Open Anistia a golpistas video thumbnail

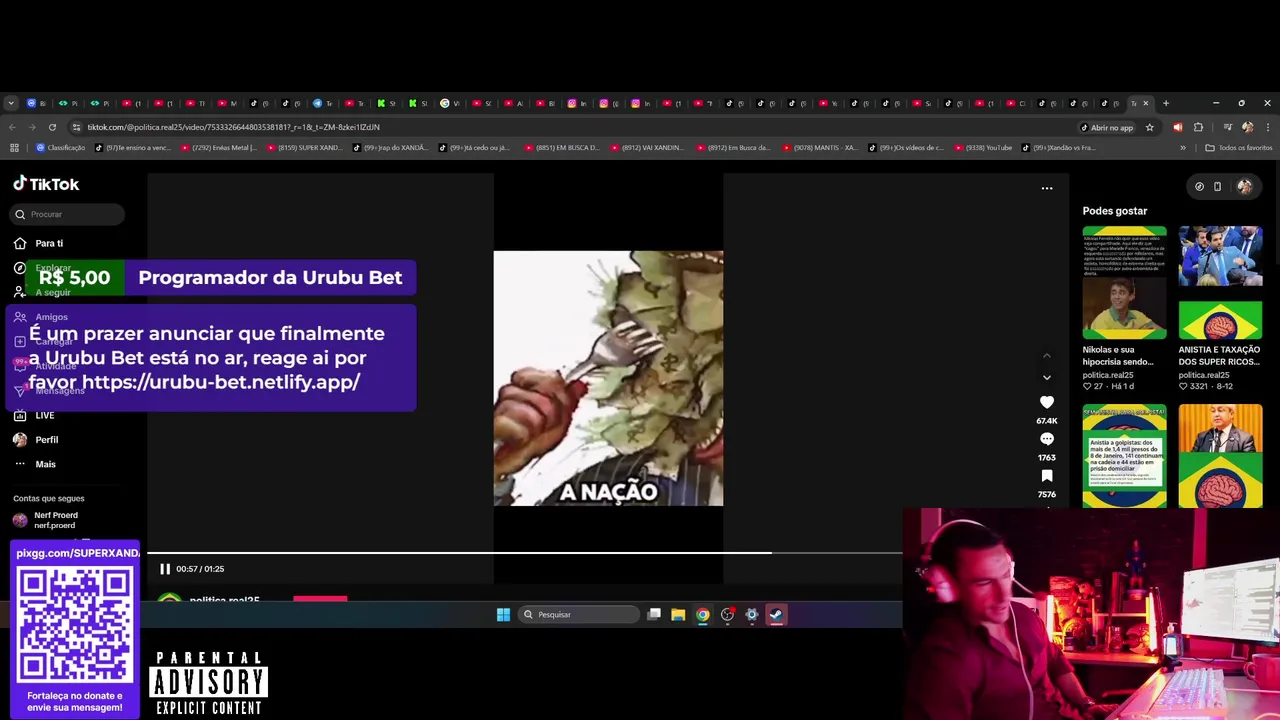tap(1124, 456)
